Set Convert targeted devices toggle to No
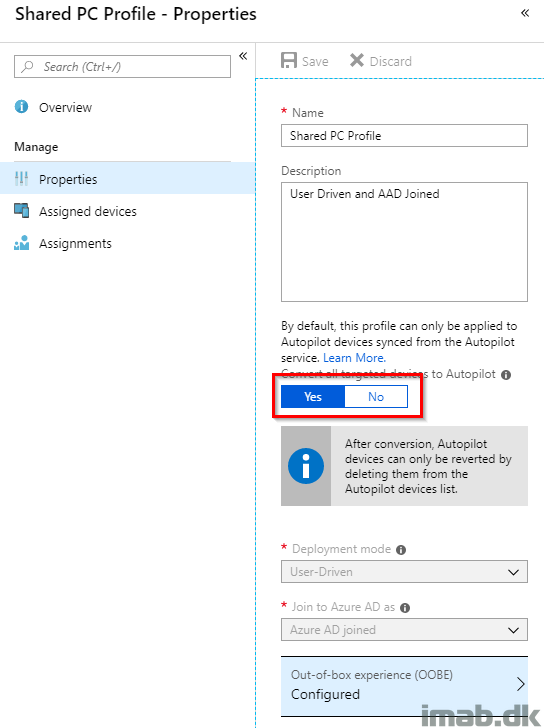Viewport: 544px width, 728px height. 376,396
